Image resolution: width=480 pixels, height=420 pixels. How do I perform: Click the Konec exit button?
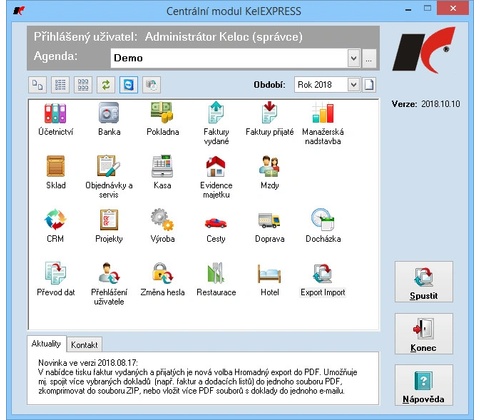424,334
